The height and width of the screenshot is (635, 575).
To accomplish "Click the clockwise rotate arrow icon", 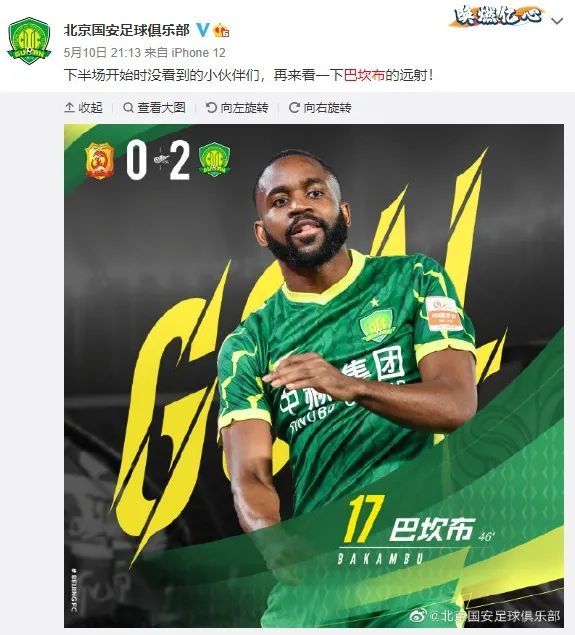I will (x=294, y=107).
